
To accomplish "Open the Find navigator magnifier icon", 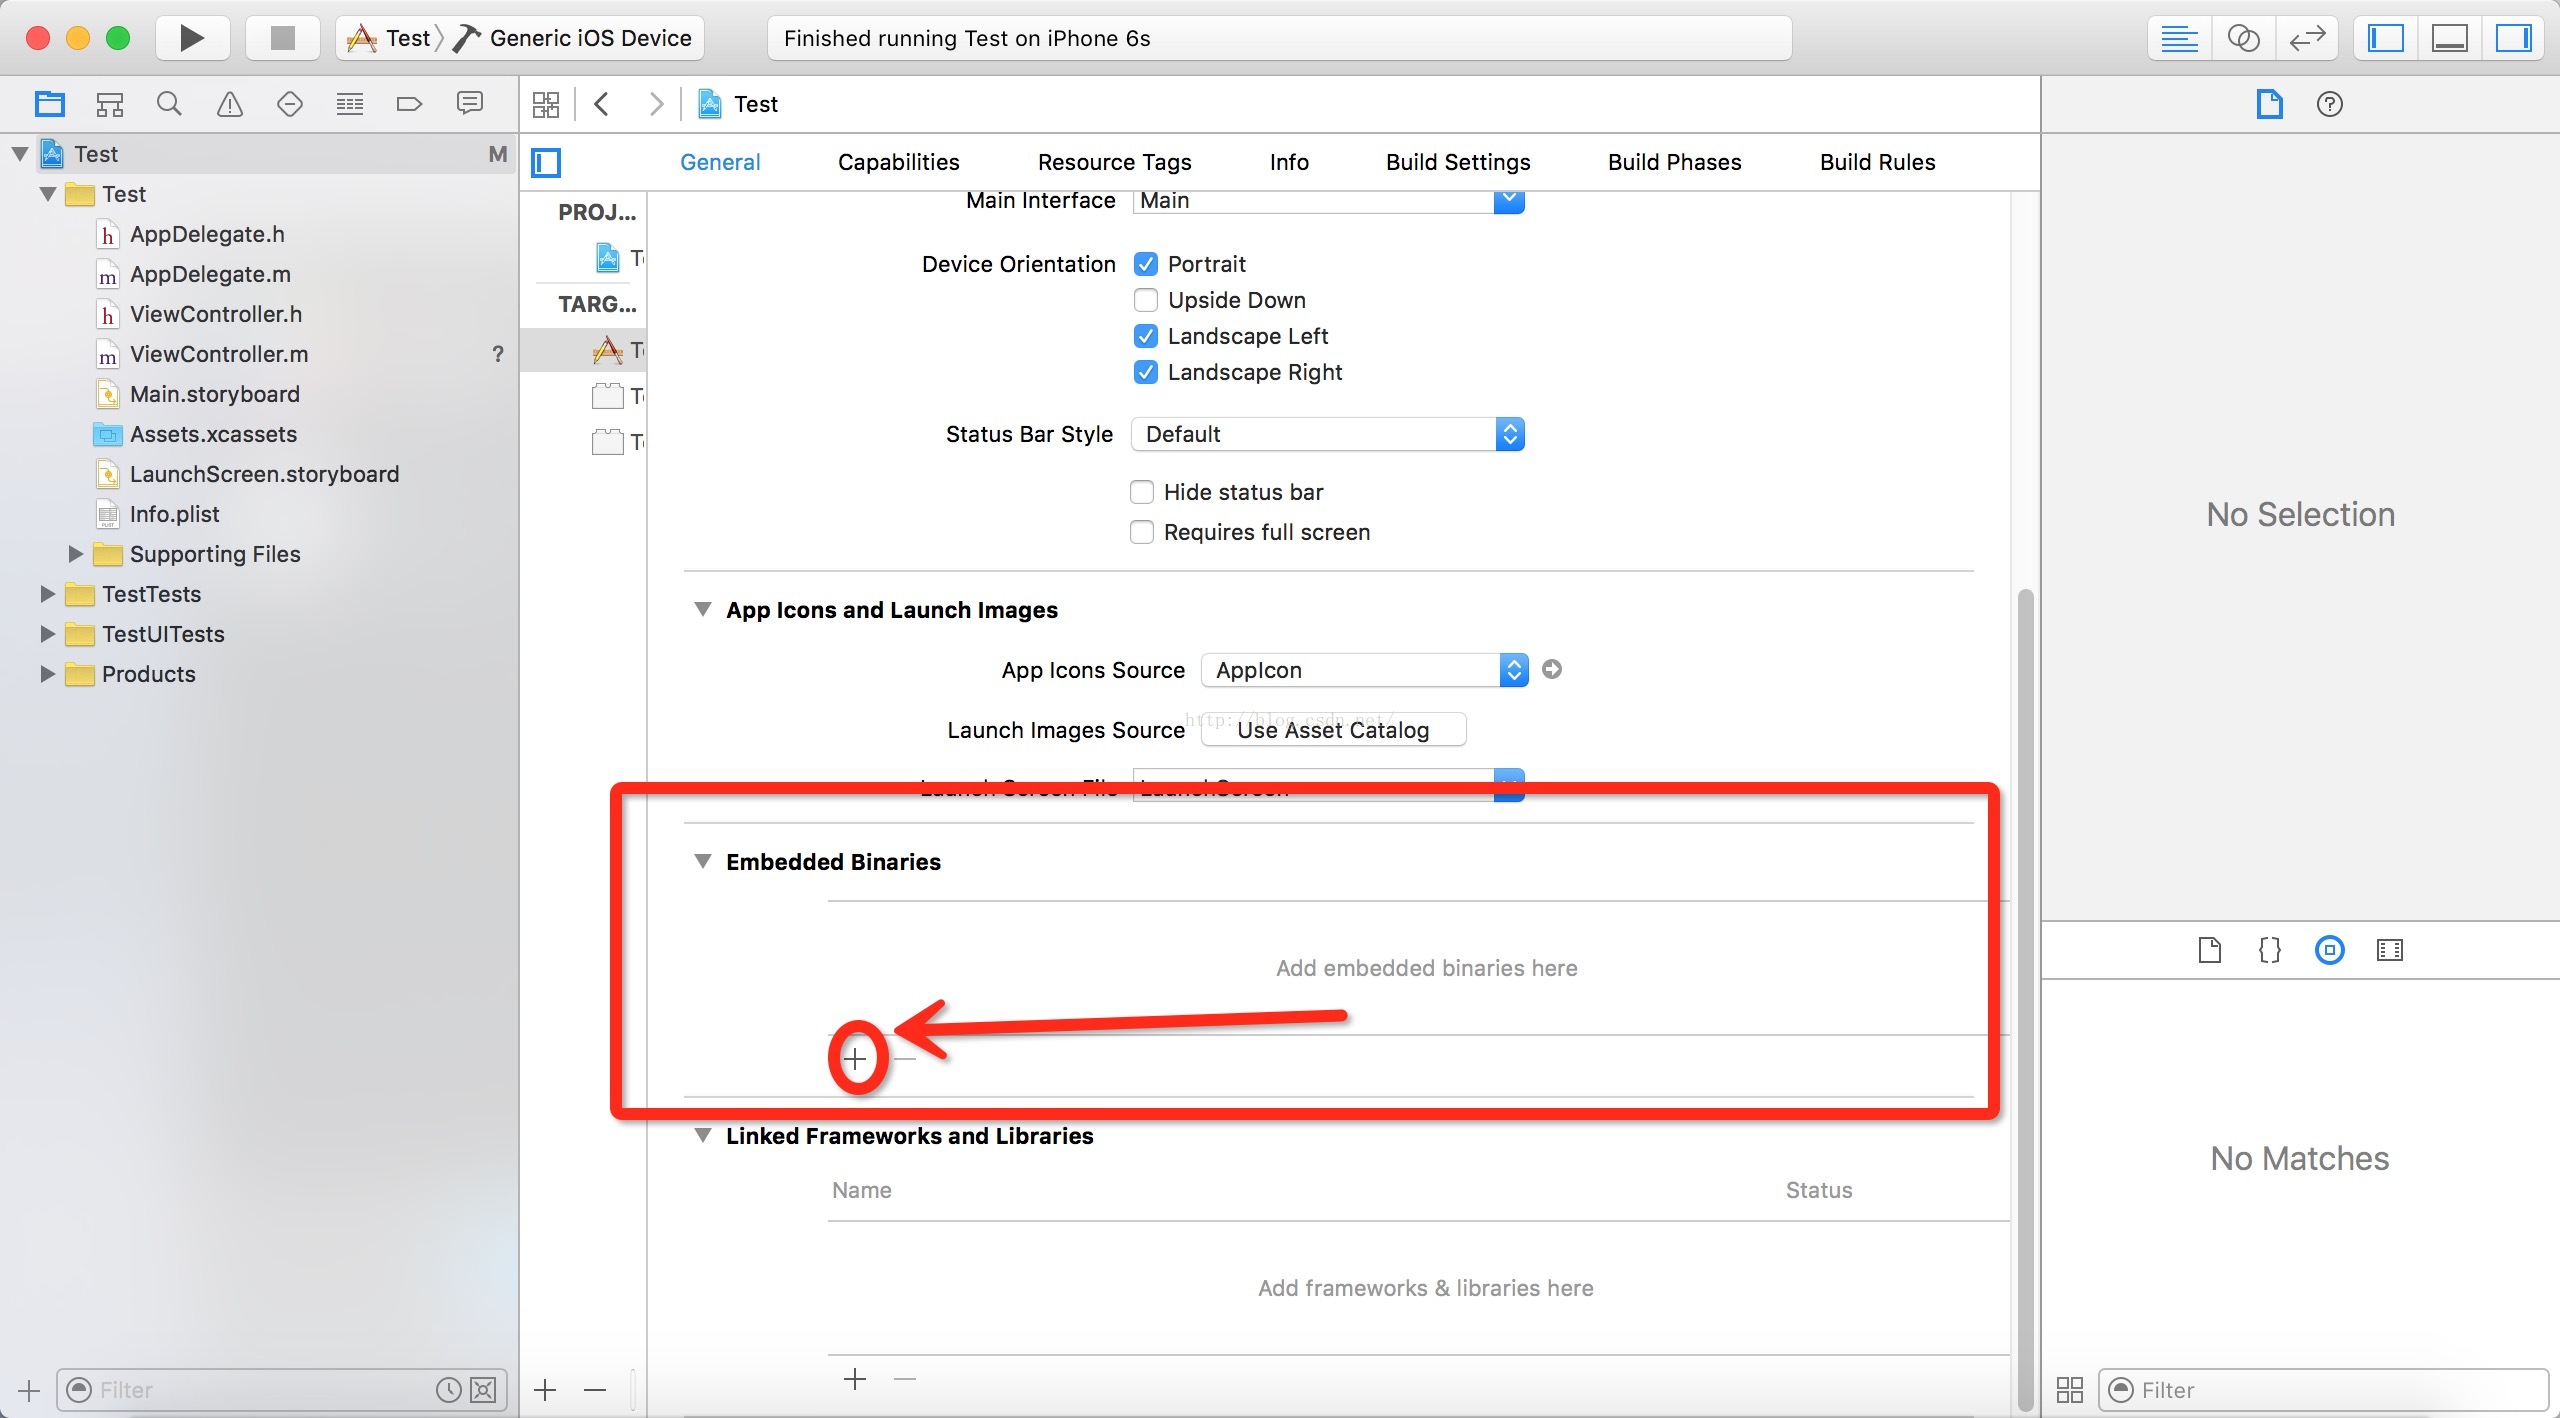I will (x=170, y=104).
